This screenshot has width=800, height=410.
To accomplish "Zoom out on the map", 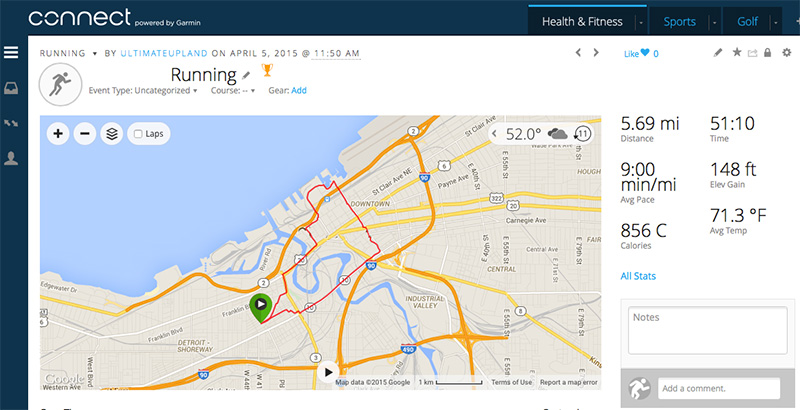I will click(84, 133).
